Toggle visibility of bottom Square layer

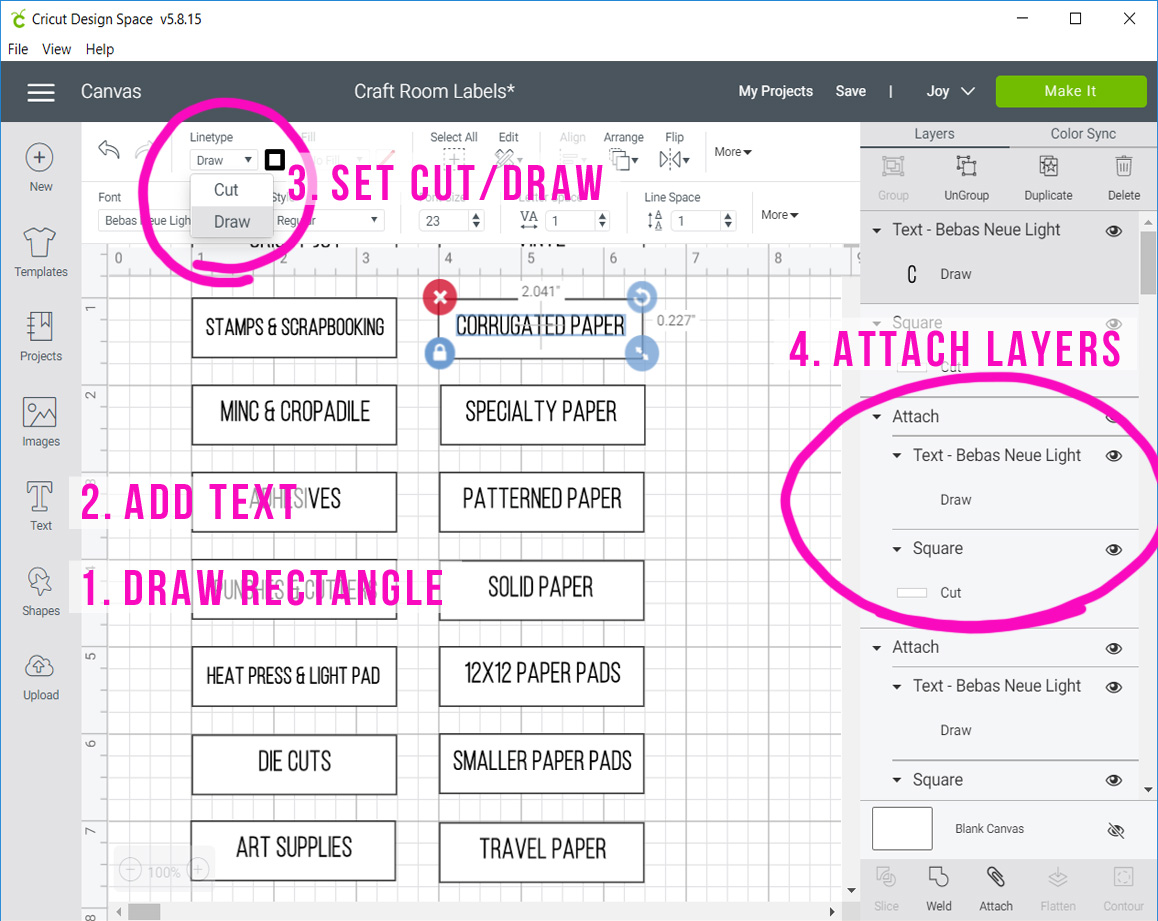tap(1114, 781)
